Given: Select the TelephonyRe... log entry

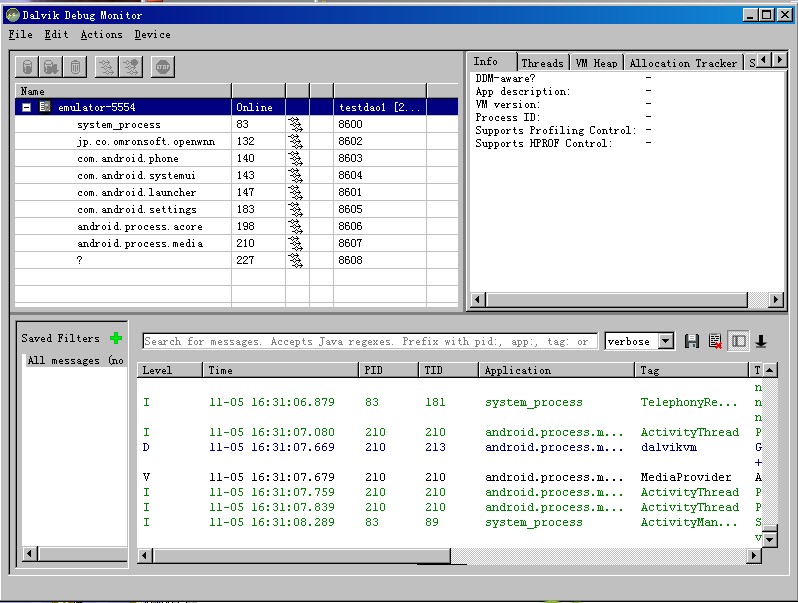Looking at the screenshot, I should click(x=450, y=402).
